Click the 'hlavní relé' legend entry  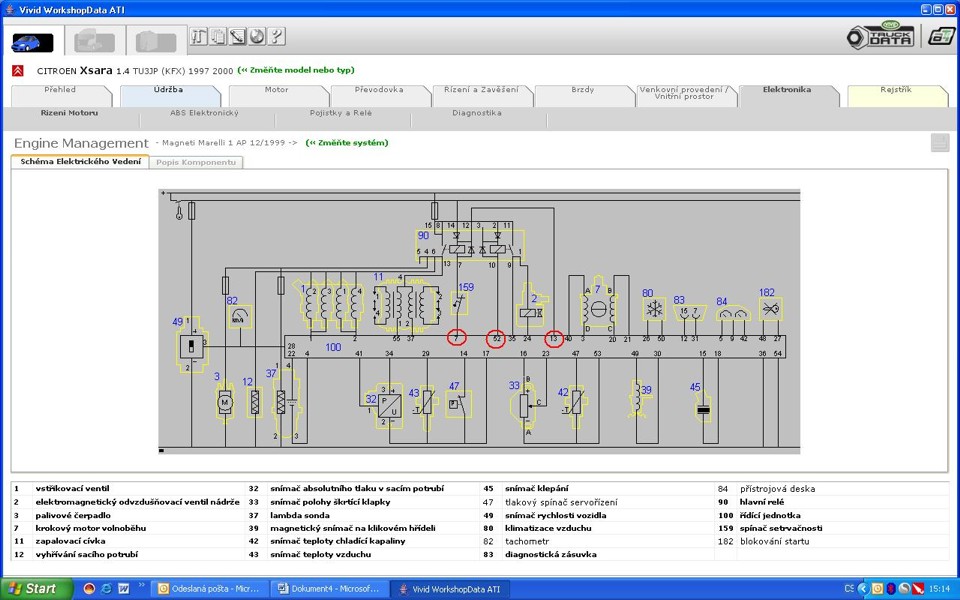coord(762,502)
